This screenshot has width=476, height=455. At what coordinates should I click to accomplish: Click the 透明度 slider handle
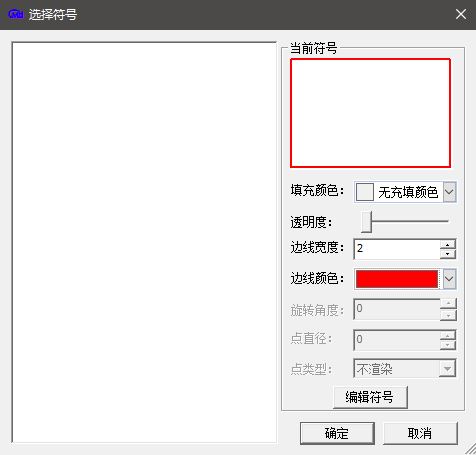point(366,221)
